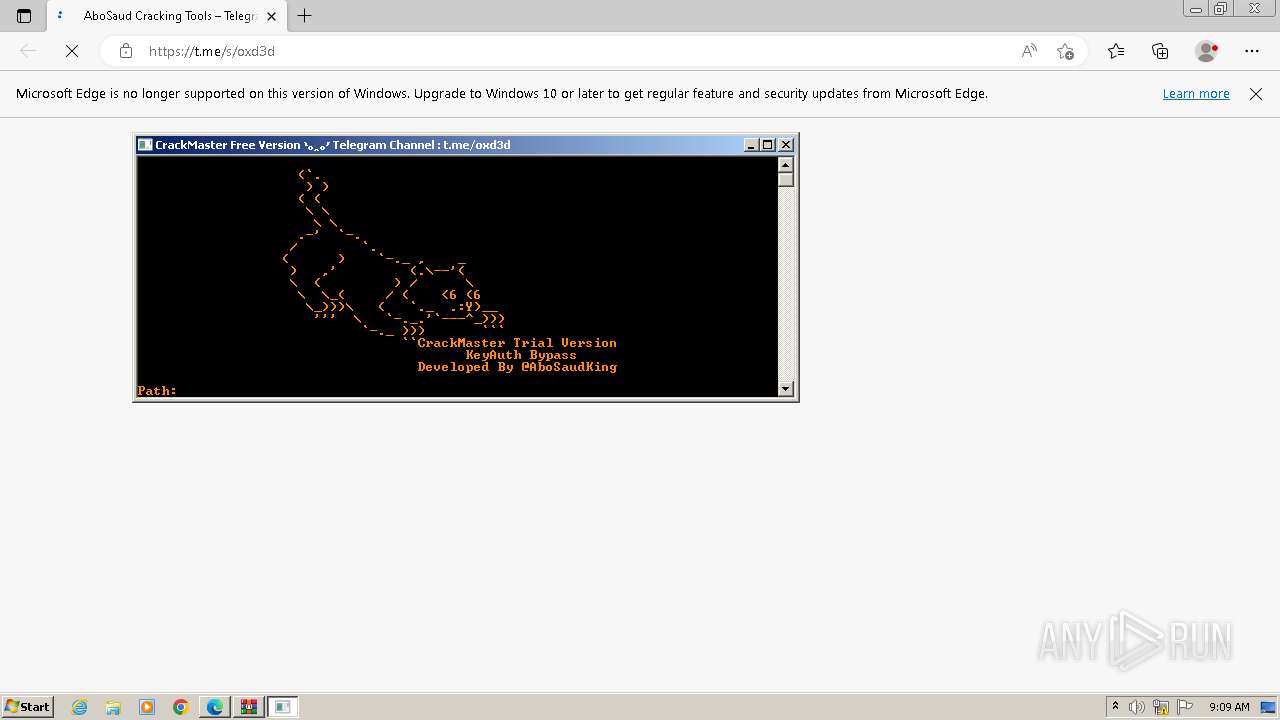Maximize the CrackMaster console window

click(x=768, y=145)
